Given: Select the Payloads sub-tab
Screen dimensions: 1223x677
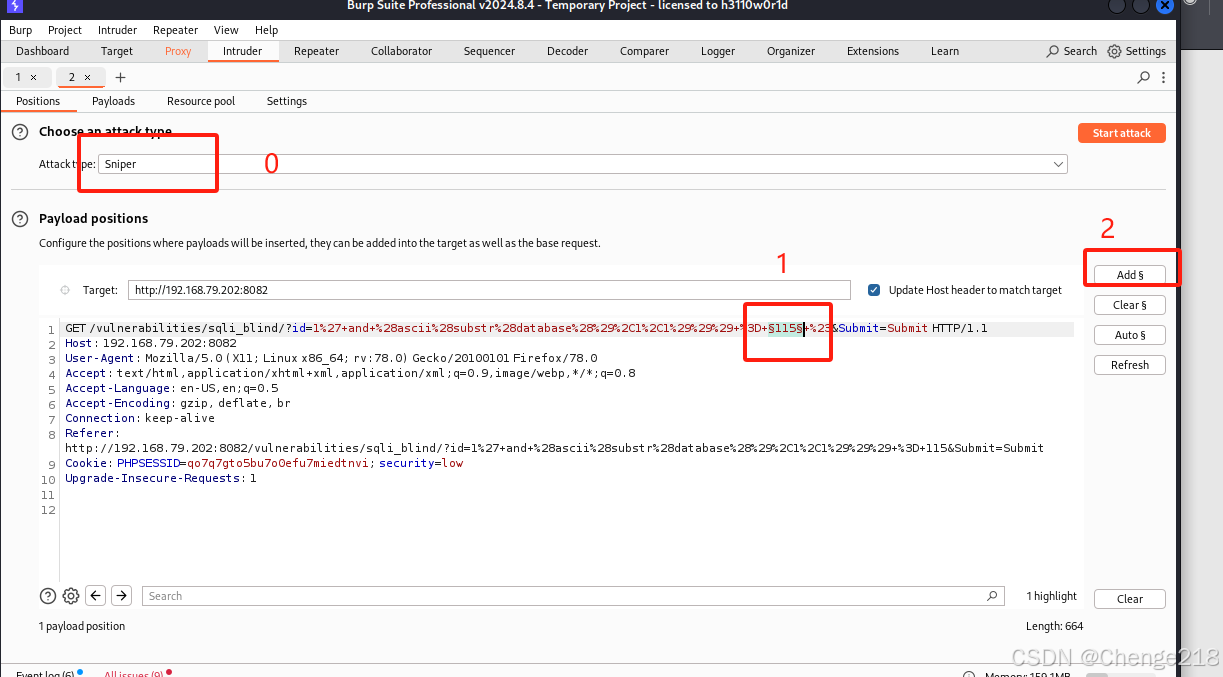Looking at the screenshot, I should pos(113,101).
